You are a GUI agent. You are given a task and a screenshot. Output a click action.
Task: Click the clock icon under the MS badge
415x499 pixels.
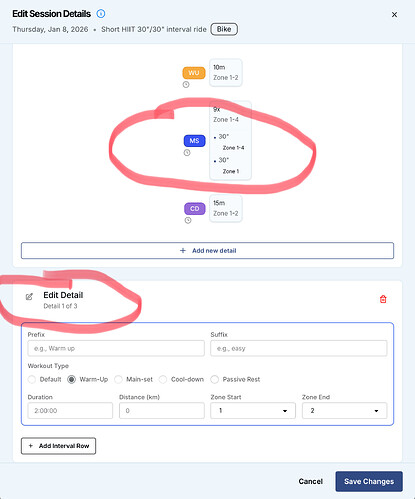(187, 153)
